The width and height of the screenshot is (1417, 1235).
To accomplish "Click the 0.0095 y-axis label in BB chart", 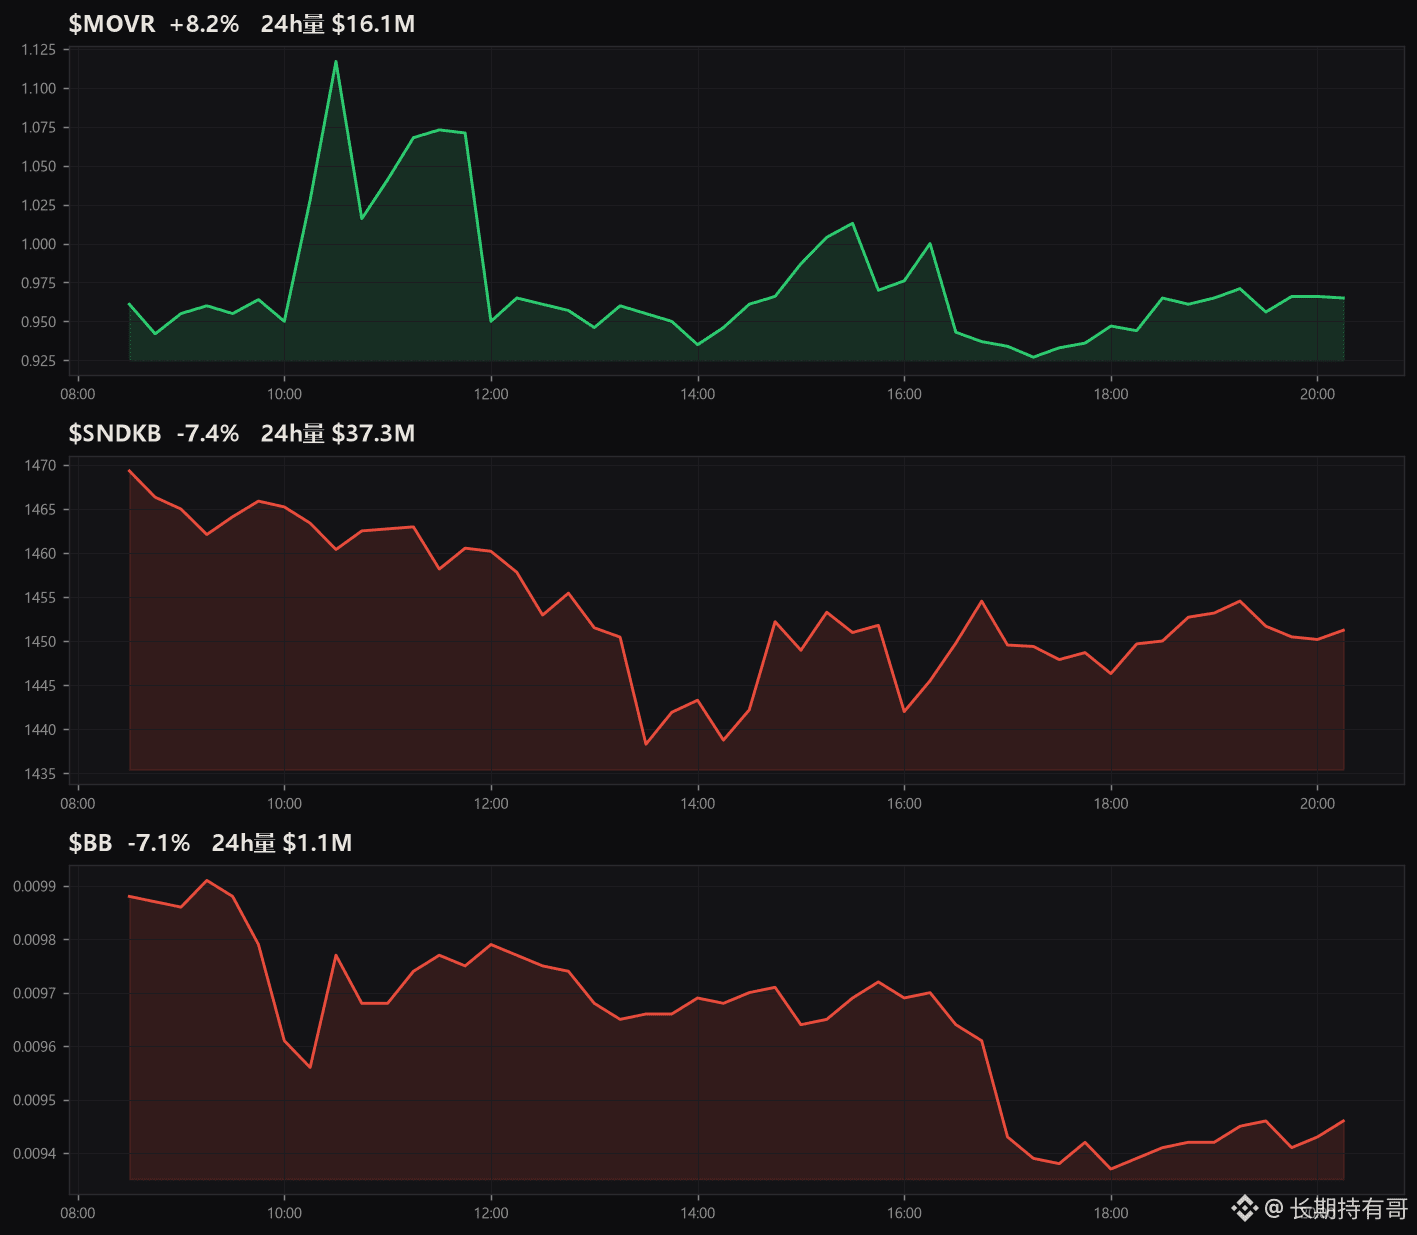I will 35,1101.
